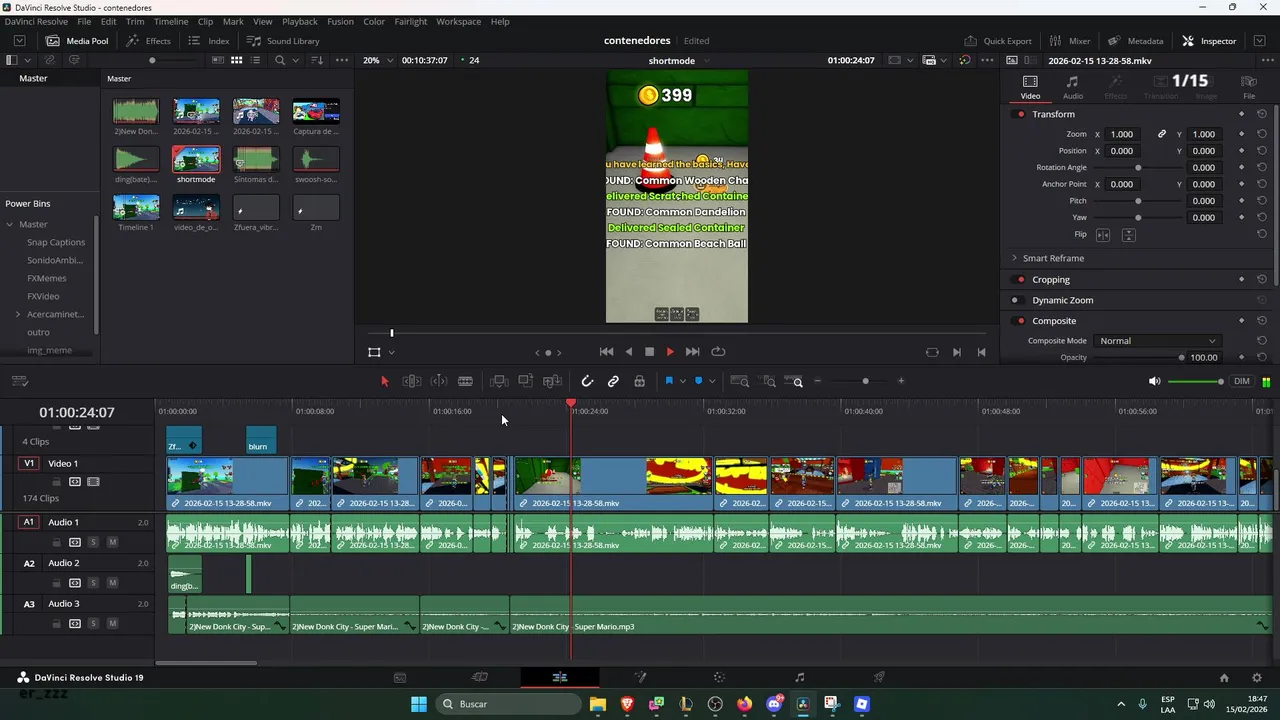Toggle Transform section enable dot

1020,114
